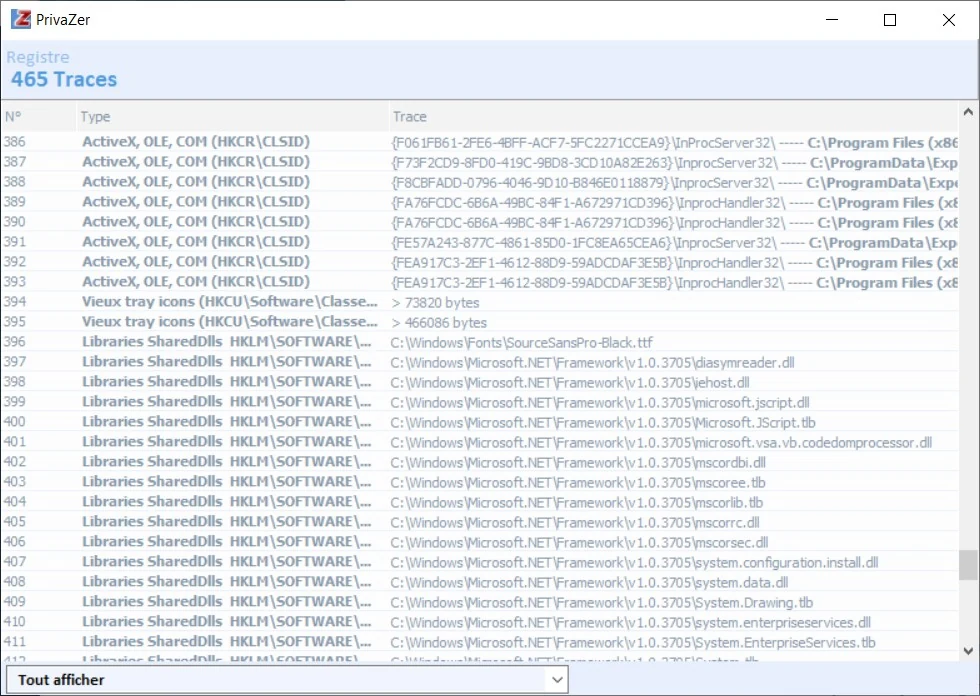
Task: Select the microsoft.vsa.vb.codedomprocessor.dll trace
Action: click(479, 442)
